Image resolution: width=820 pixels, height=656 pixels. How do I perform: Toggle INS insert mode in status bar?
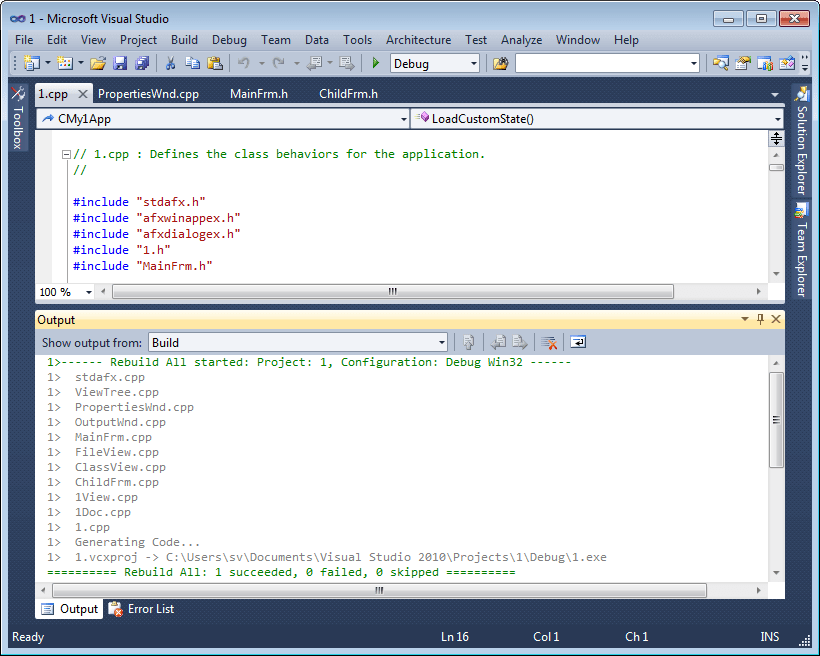[x=769, y=637]
